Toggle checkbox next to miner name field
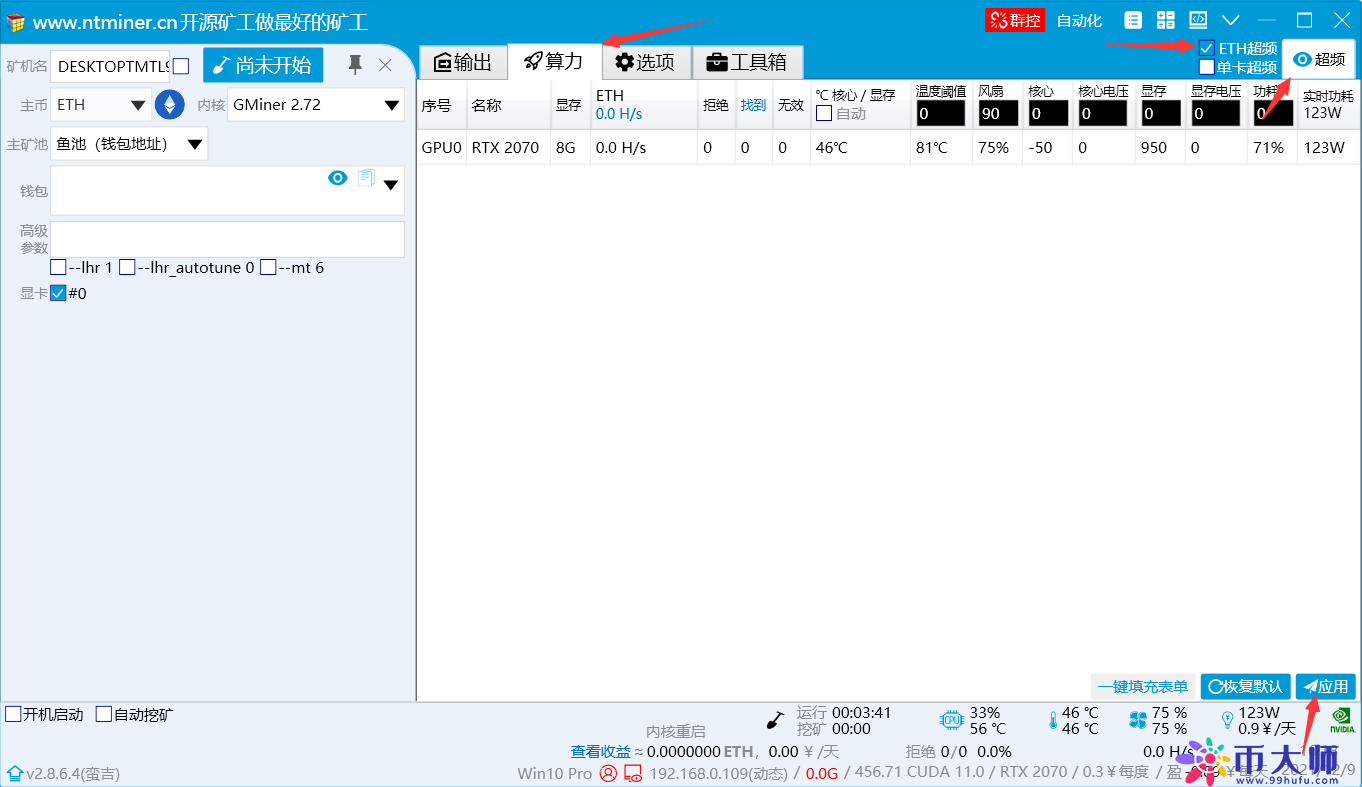 (181, 66)
